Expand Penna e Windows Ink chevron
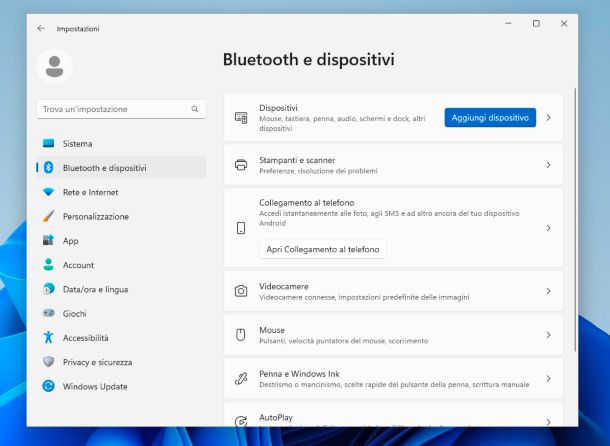The height and width of the screenshot is (446, 610). [548, 378]
